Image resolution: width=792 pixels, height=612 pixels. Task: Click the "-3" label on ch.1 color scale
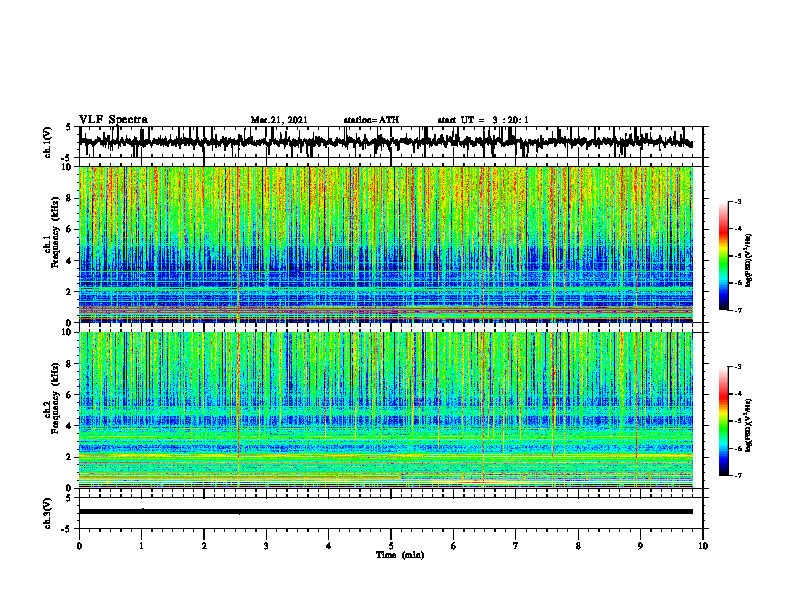(738, 202)
